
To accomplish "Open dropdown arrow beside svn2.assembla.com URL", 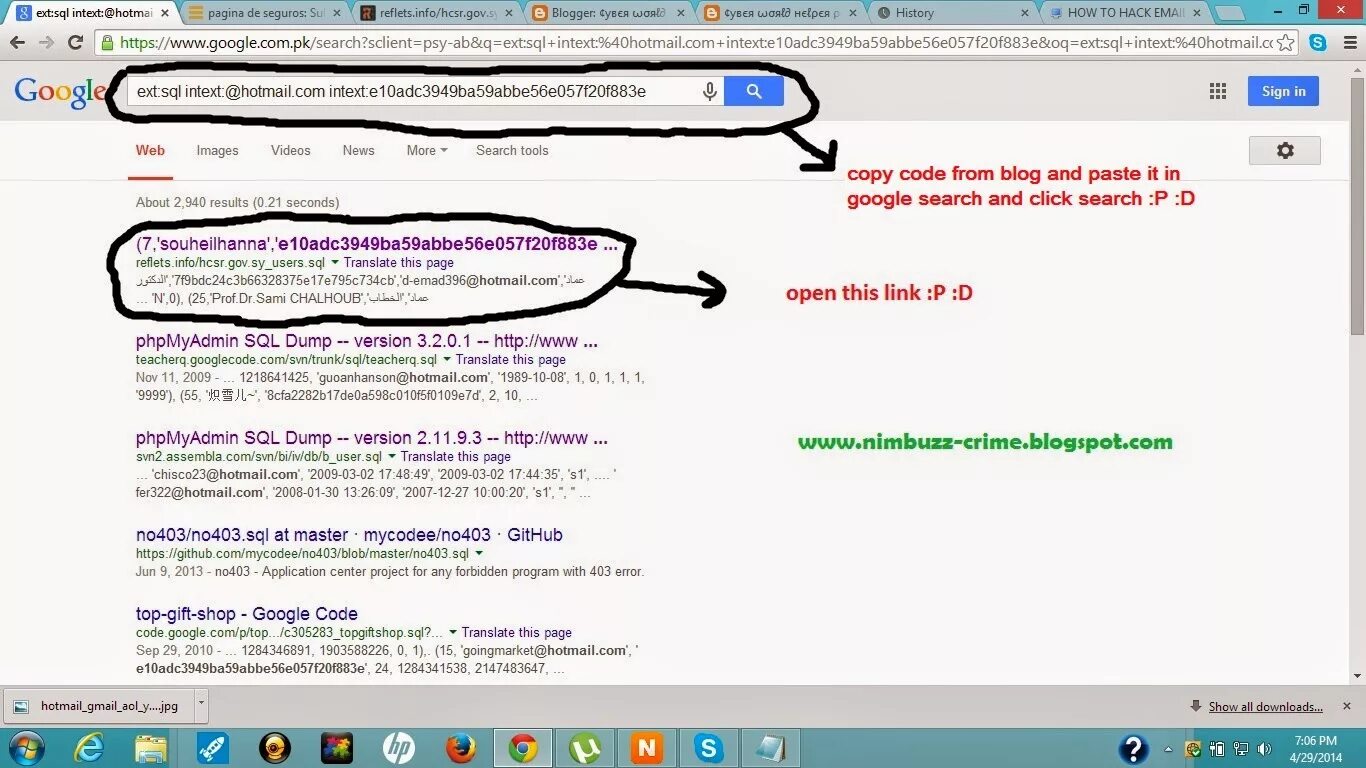I will 392,457.
